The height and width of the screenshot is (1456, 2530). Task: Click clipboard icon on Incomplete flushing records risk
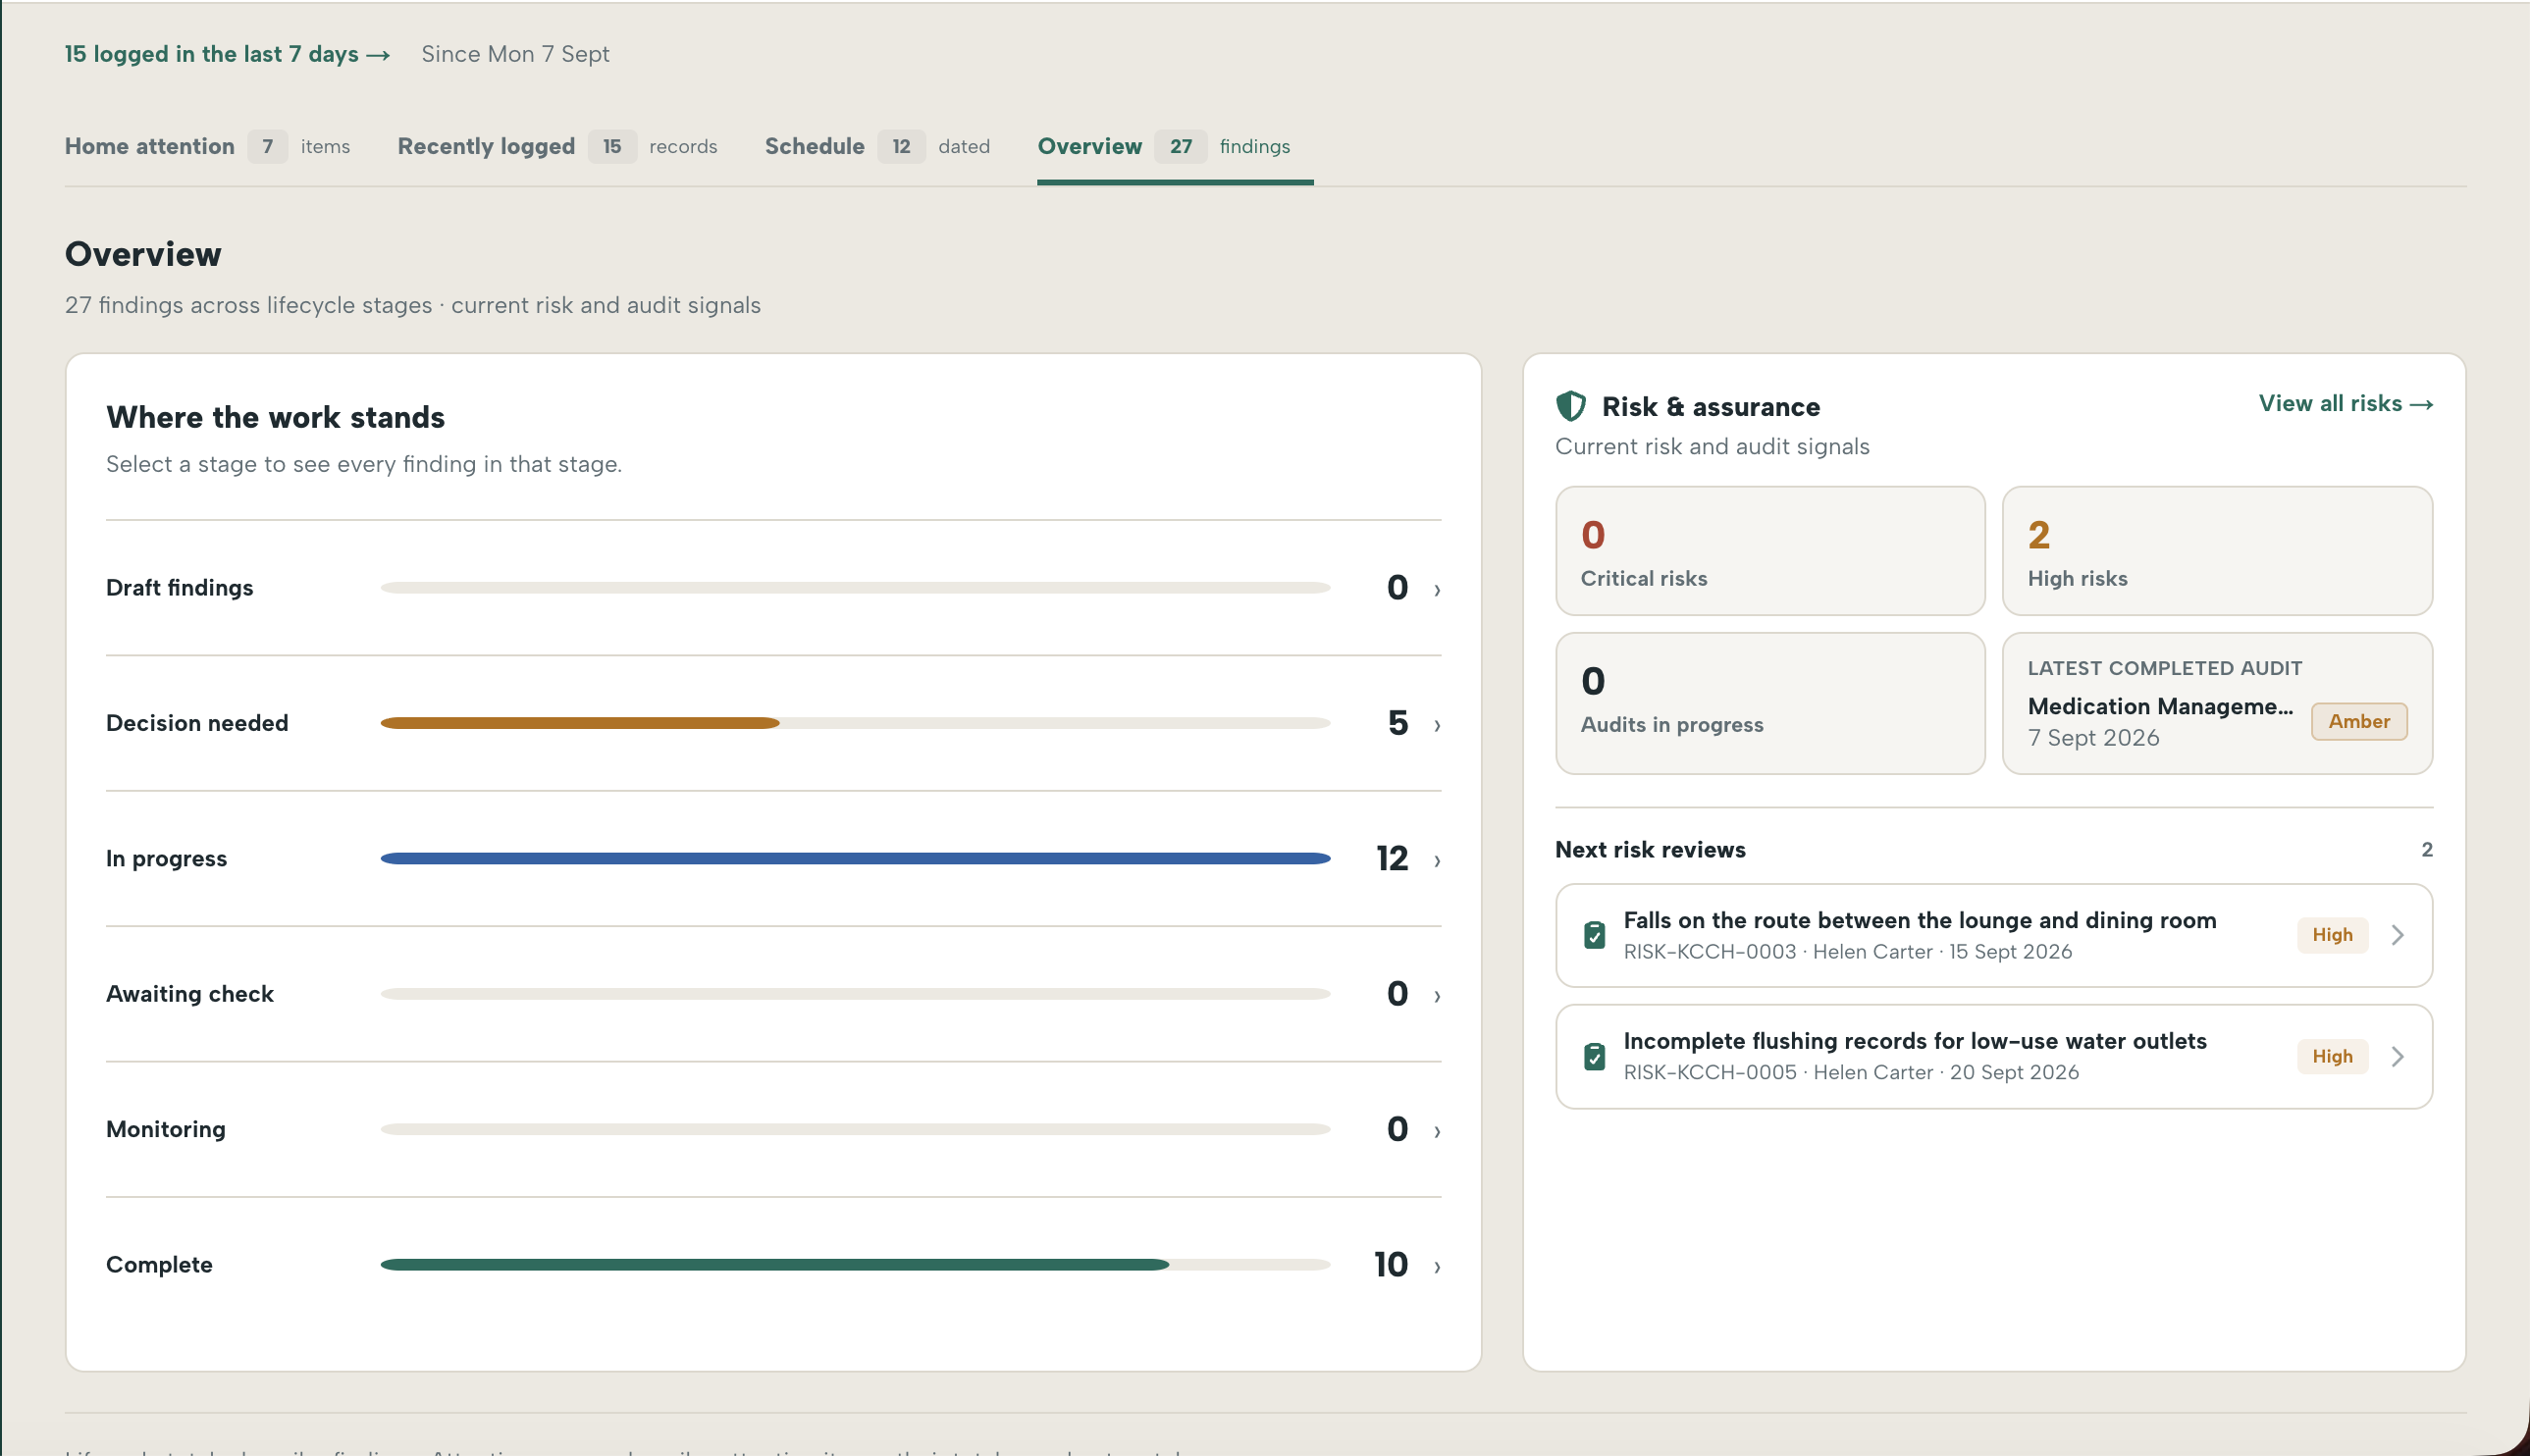1595,1056
